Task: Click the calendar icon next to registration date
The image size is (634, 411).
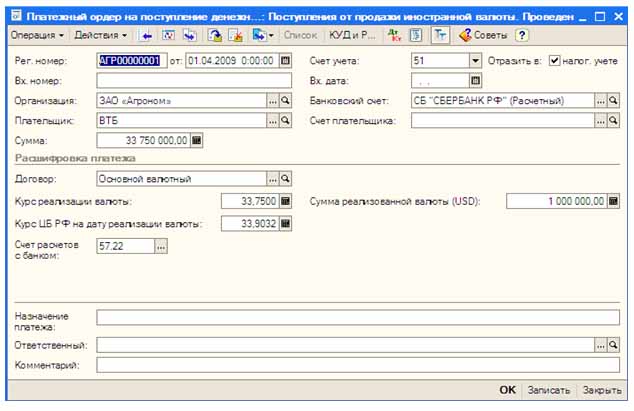Action: point(286,60)
